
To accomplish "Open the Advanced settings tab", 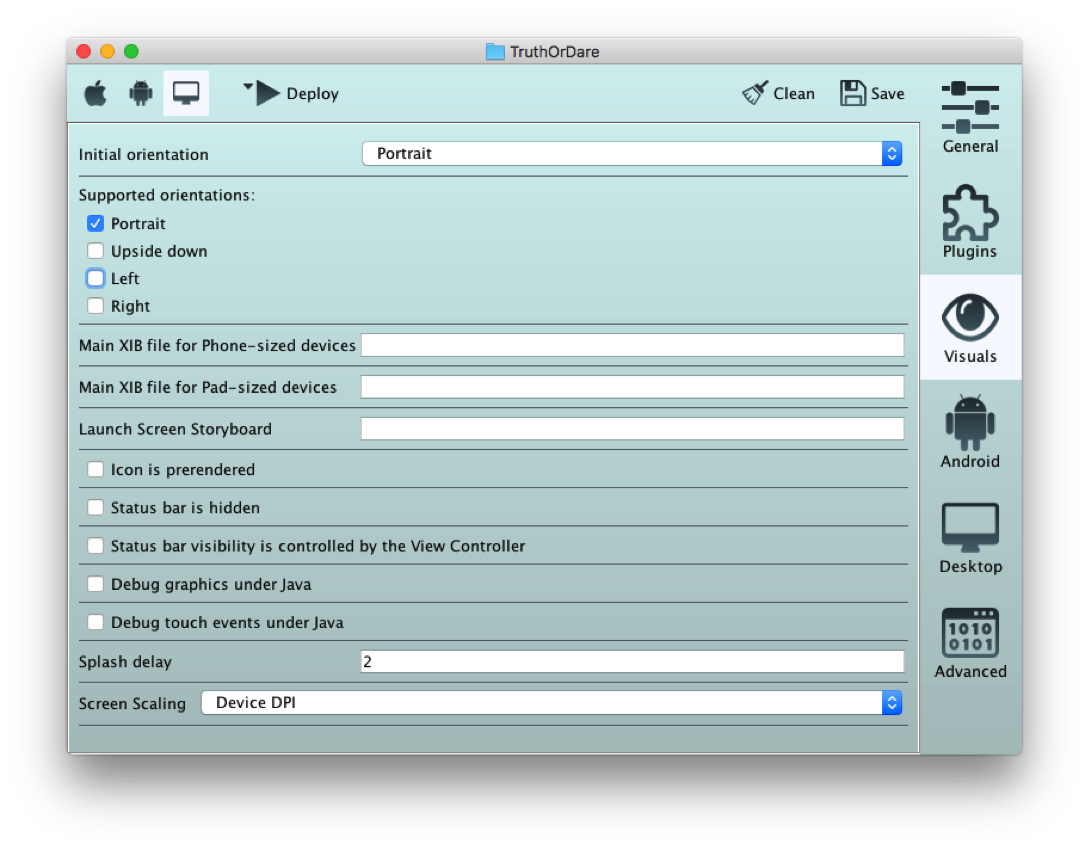I will coord(970,643).
